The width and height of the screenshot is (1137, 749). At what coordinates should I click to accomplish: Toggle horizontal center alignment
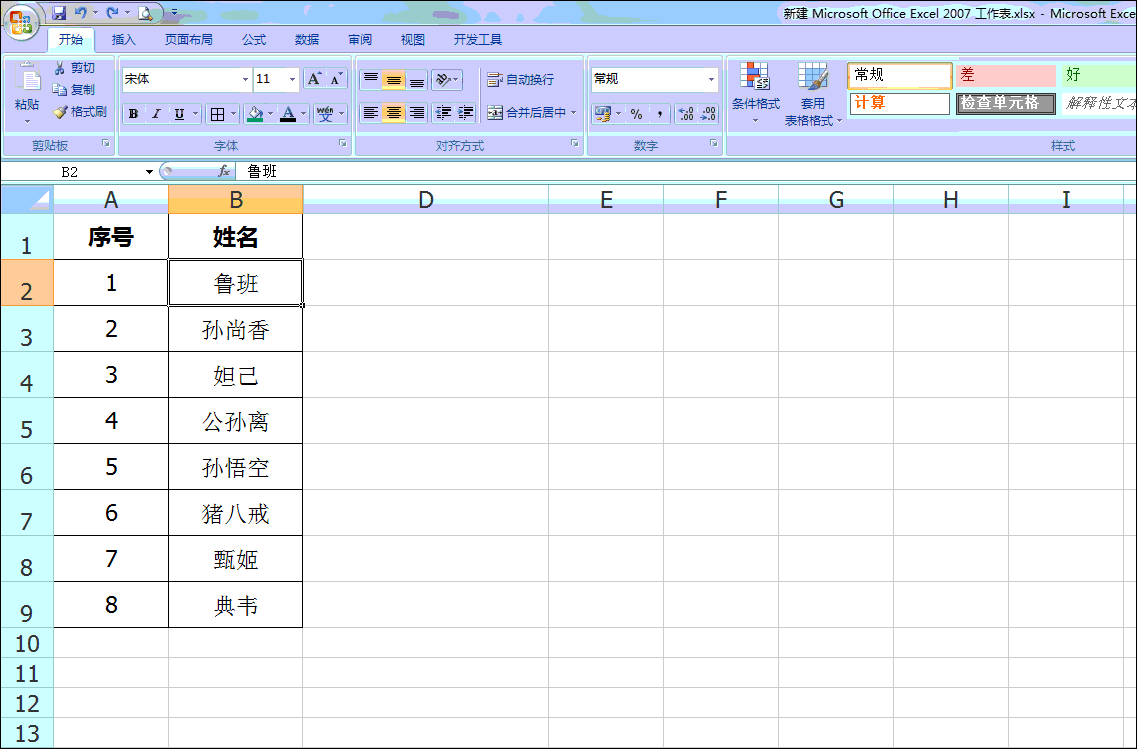pyautogui.click(x=394, y=113)
